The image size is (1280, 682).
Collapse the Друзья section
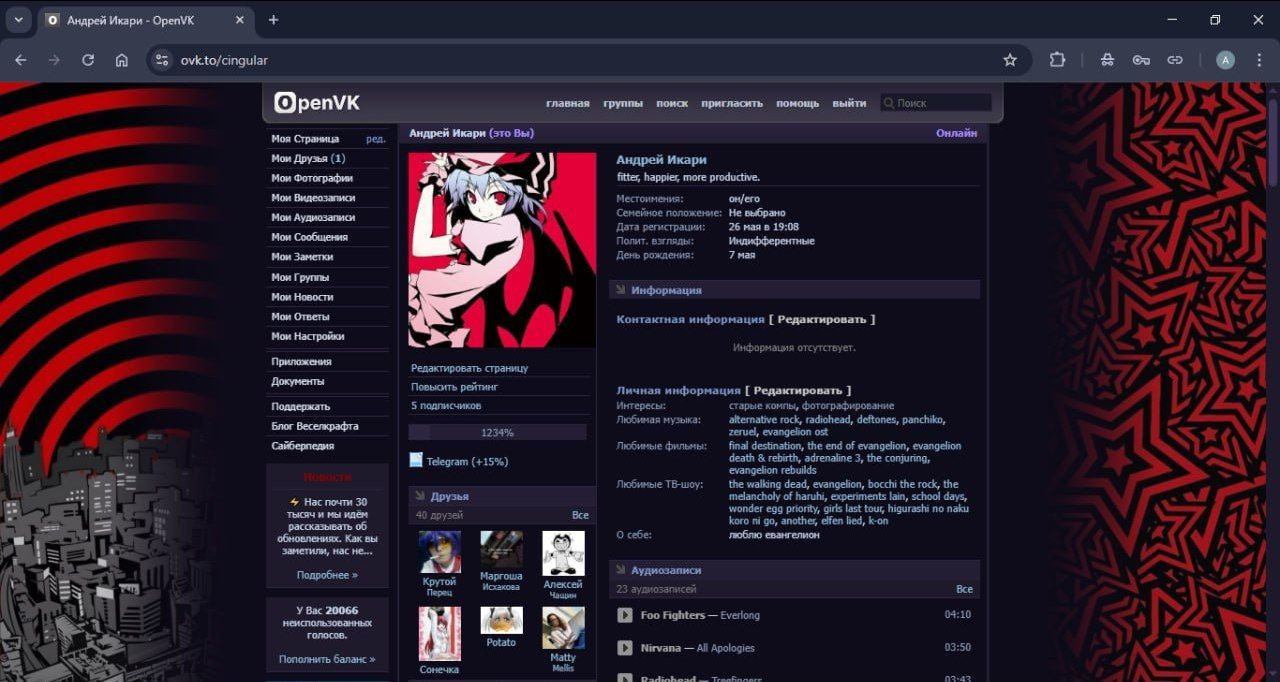pyautogui.click(x=421, y=496)
